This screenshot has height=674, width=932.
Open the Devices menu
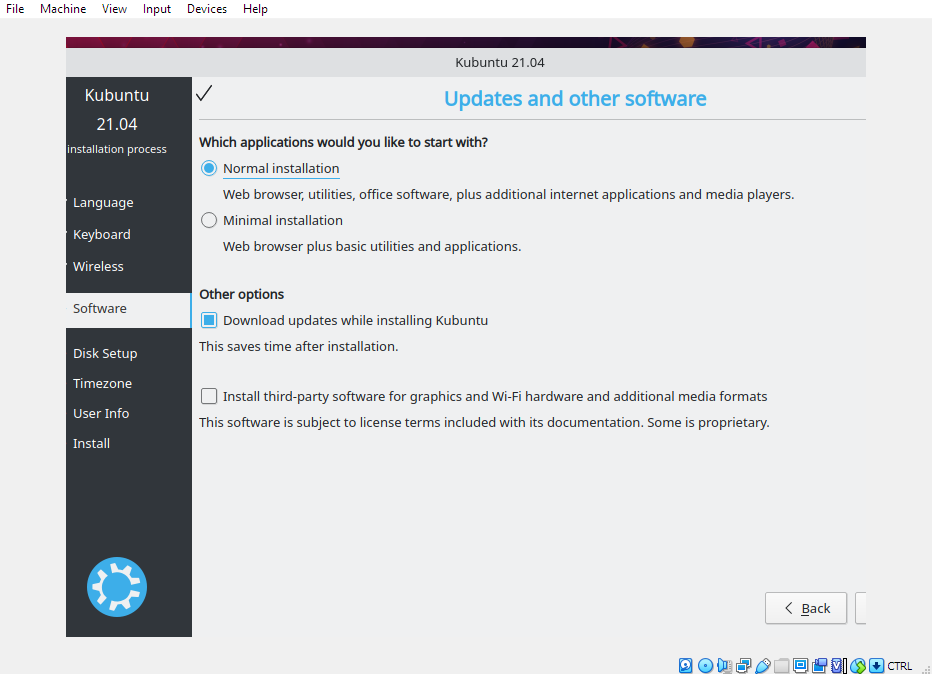tap(207, 9)
